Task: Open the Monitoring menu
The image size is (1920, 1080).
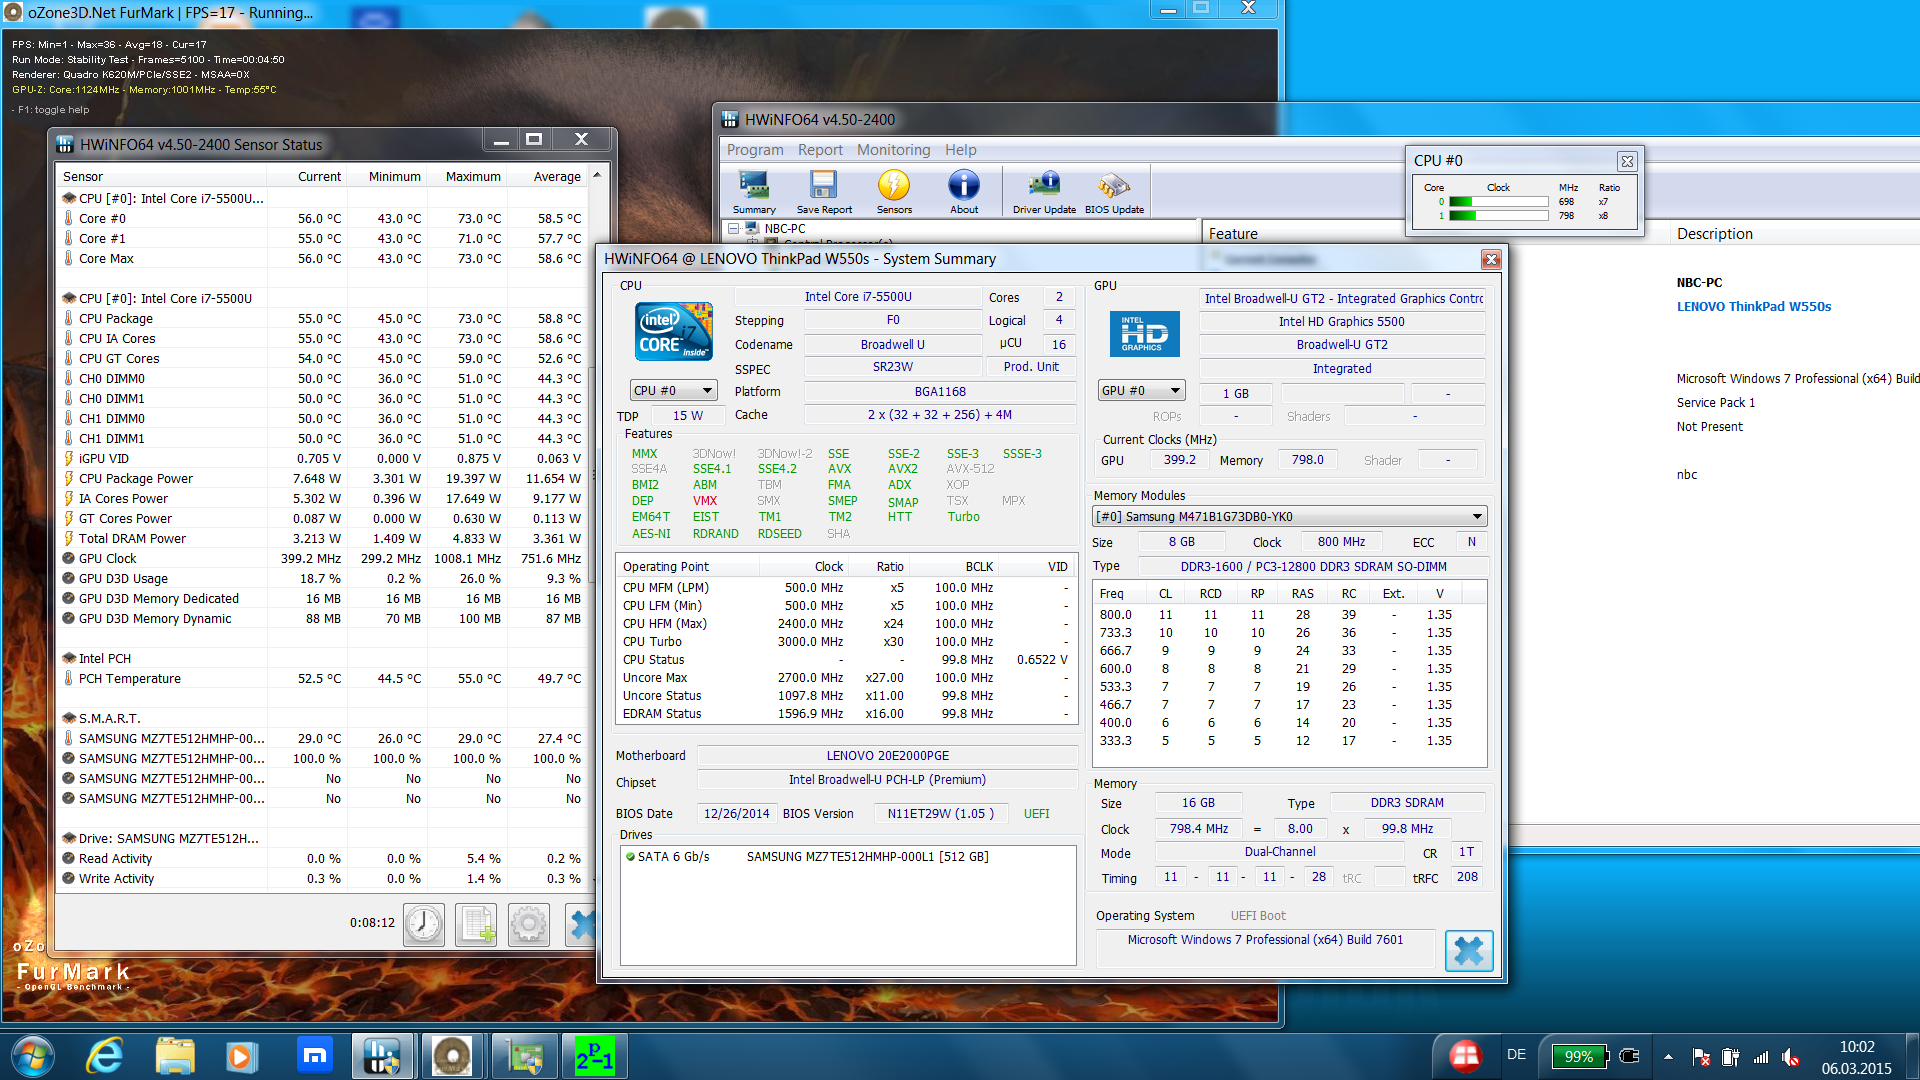Action: pyautogui.click(x=893, y=150)
